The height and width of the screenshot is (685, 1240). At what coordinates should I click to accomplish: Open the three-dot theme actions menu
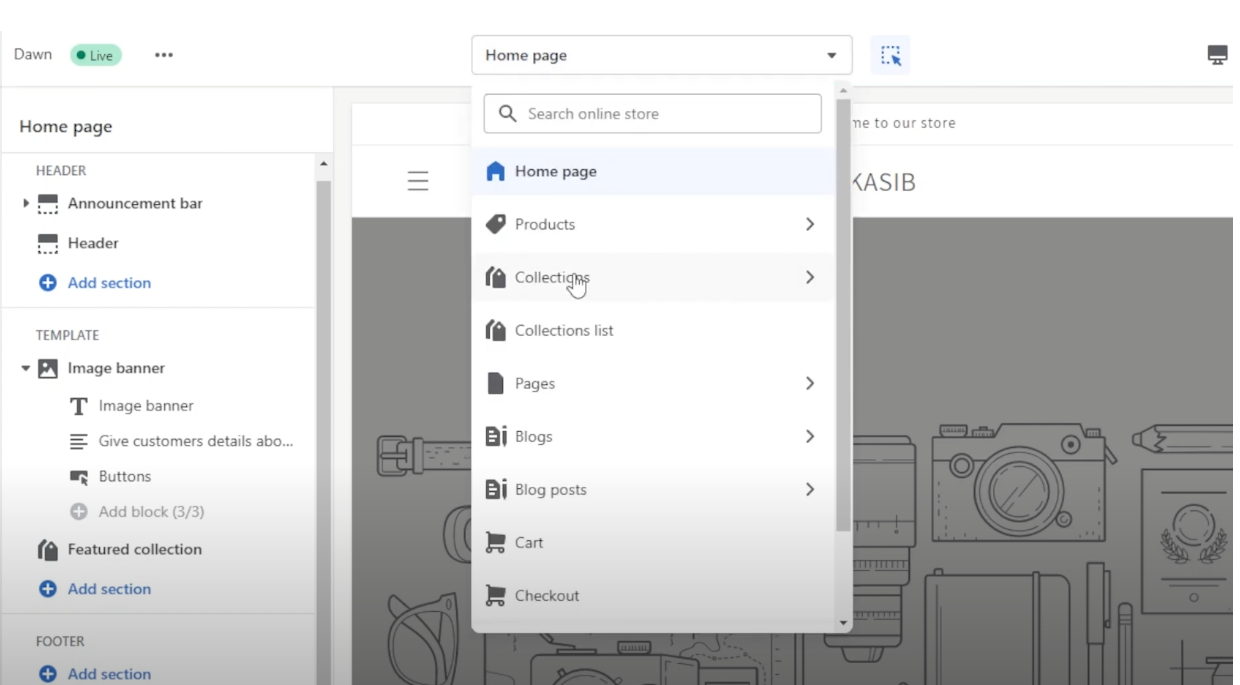point(164,55)
